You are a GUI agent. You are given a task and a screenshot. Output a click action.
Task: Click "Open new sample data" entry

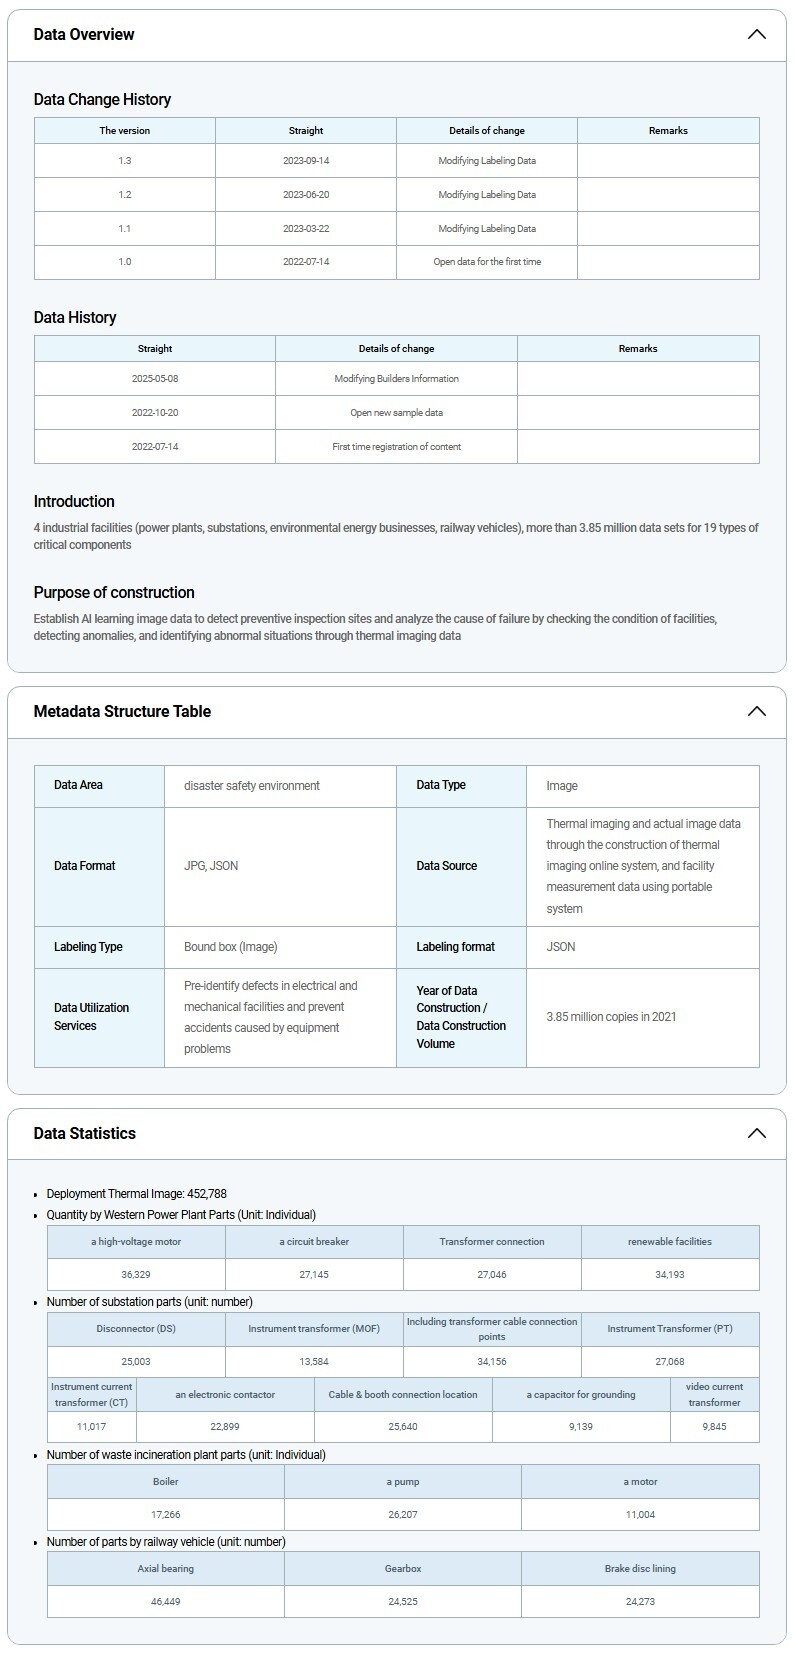(x=396, y=413)
